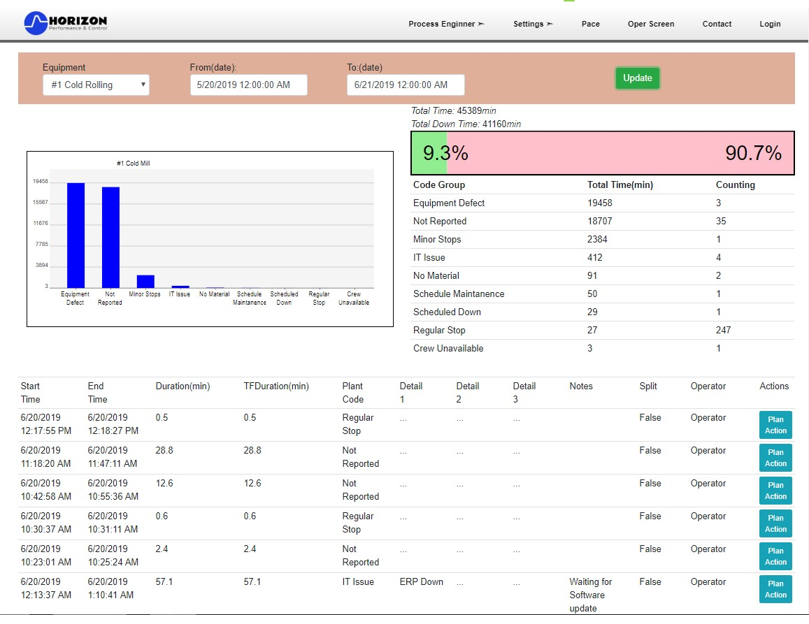Image resolution: width=809 pixels, height=624 pixels.
Task: Click the Counting column header
Action: coord(735,185)
